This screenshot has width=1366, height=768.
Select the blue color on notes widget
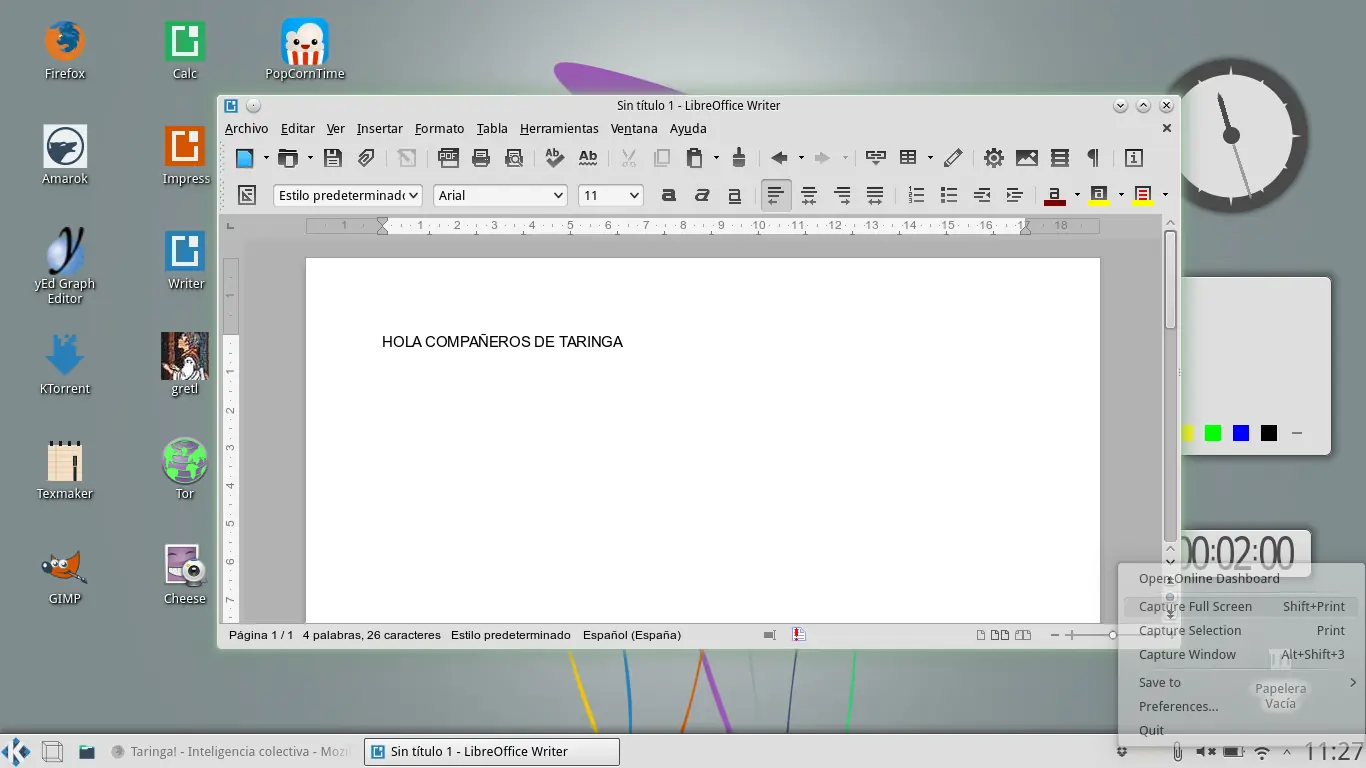tap(1241, 433)
